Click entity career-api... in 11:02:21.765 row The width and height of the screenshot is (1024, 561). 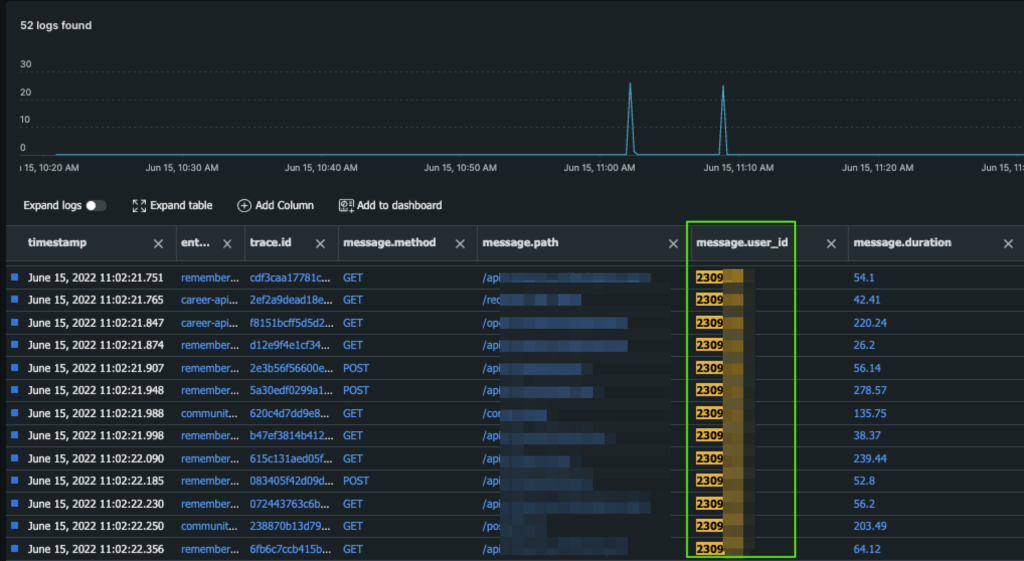click(209, 300)
